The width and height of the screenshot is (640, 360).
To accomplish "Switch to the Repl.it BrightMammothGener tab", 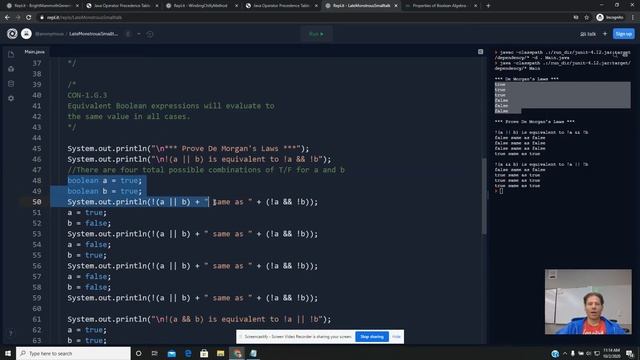I will 42,6.
